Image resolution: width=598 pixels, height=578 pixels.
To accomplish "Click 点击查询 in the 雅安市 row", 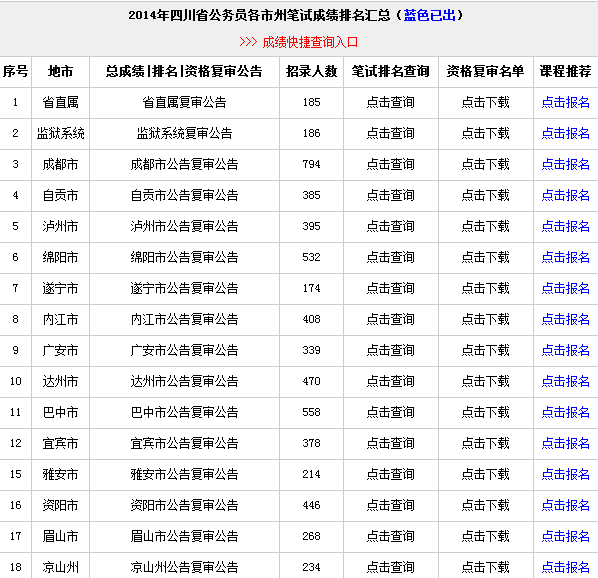I will click(x=391, y=474).
